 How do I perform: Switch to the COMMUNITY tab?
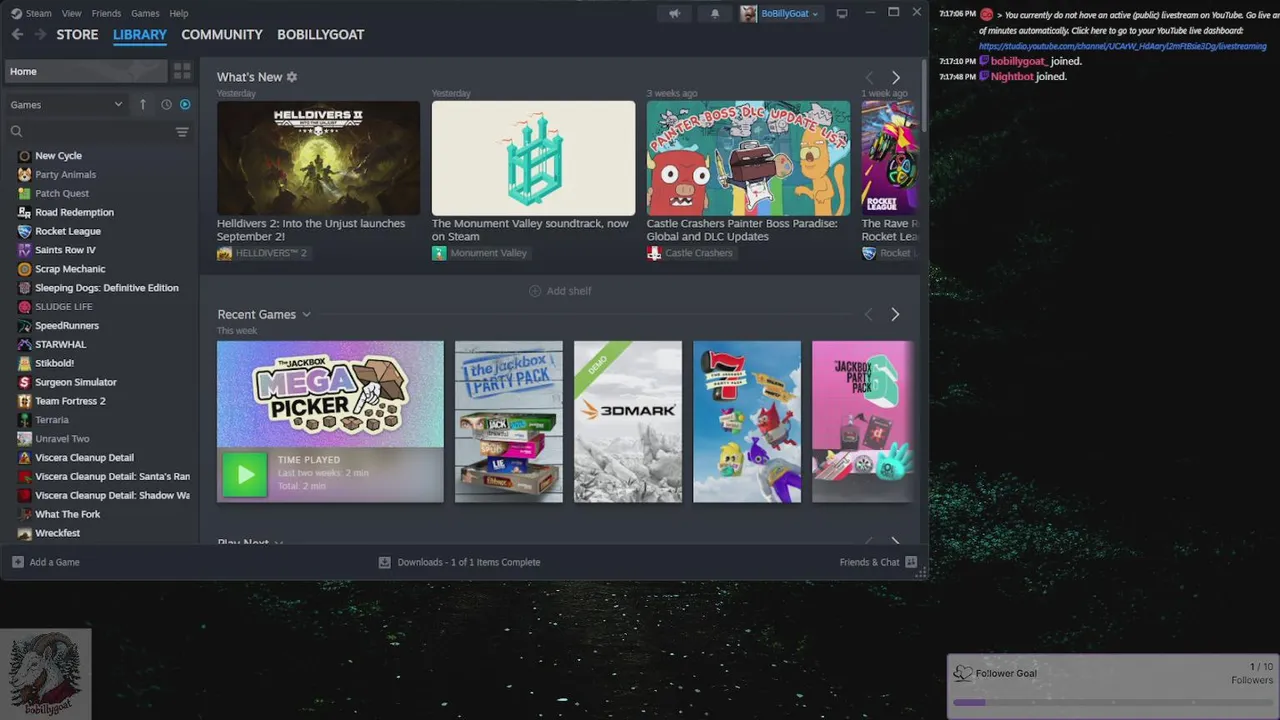point(222,34)
